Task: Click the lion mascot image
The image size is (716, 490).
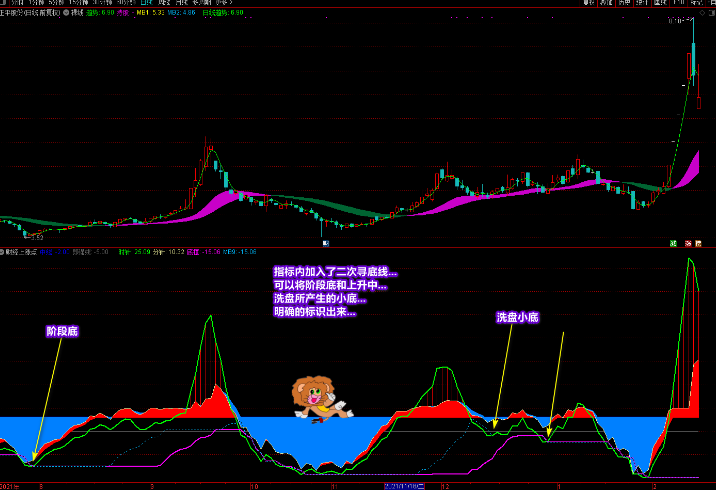Action: point(317,399)
